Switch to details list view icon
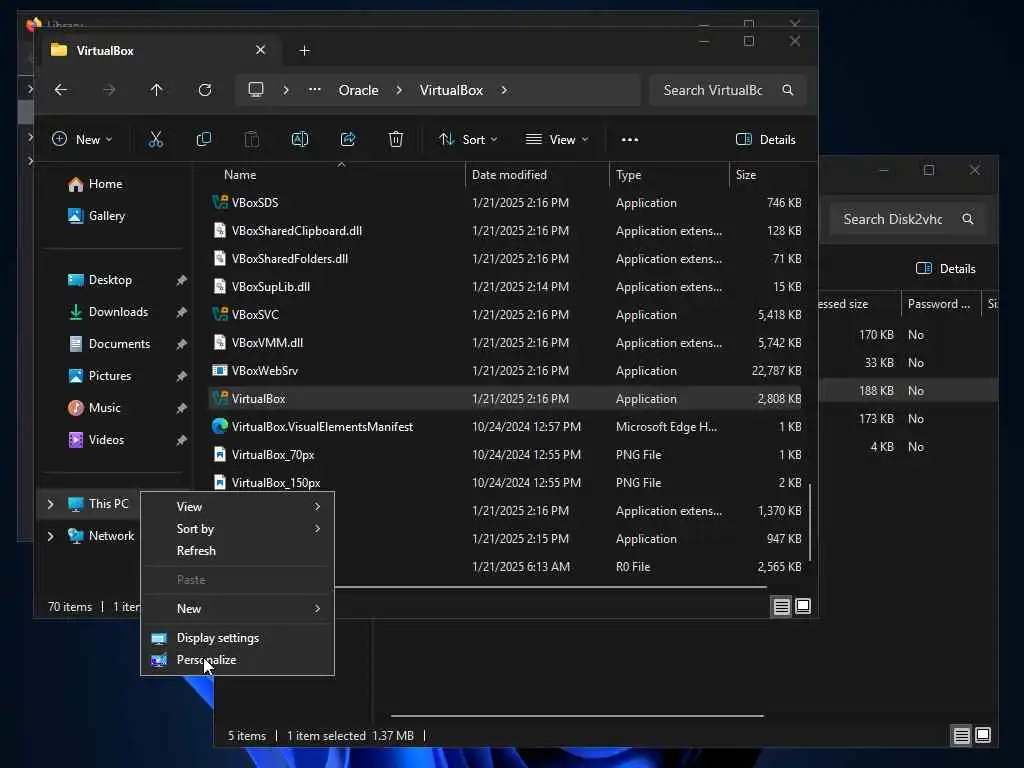1024x768 pixels. click(x=782, y=607)
